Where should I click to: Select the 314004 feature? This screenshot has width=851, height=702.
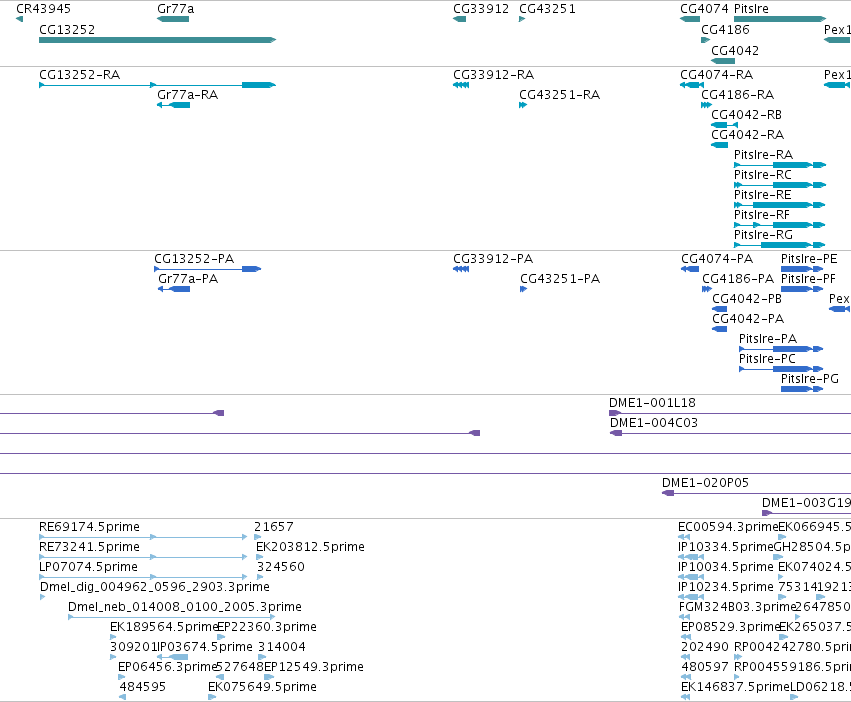click(x=262, y=657)
